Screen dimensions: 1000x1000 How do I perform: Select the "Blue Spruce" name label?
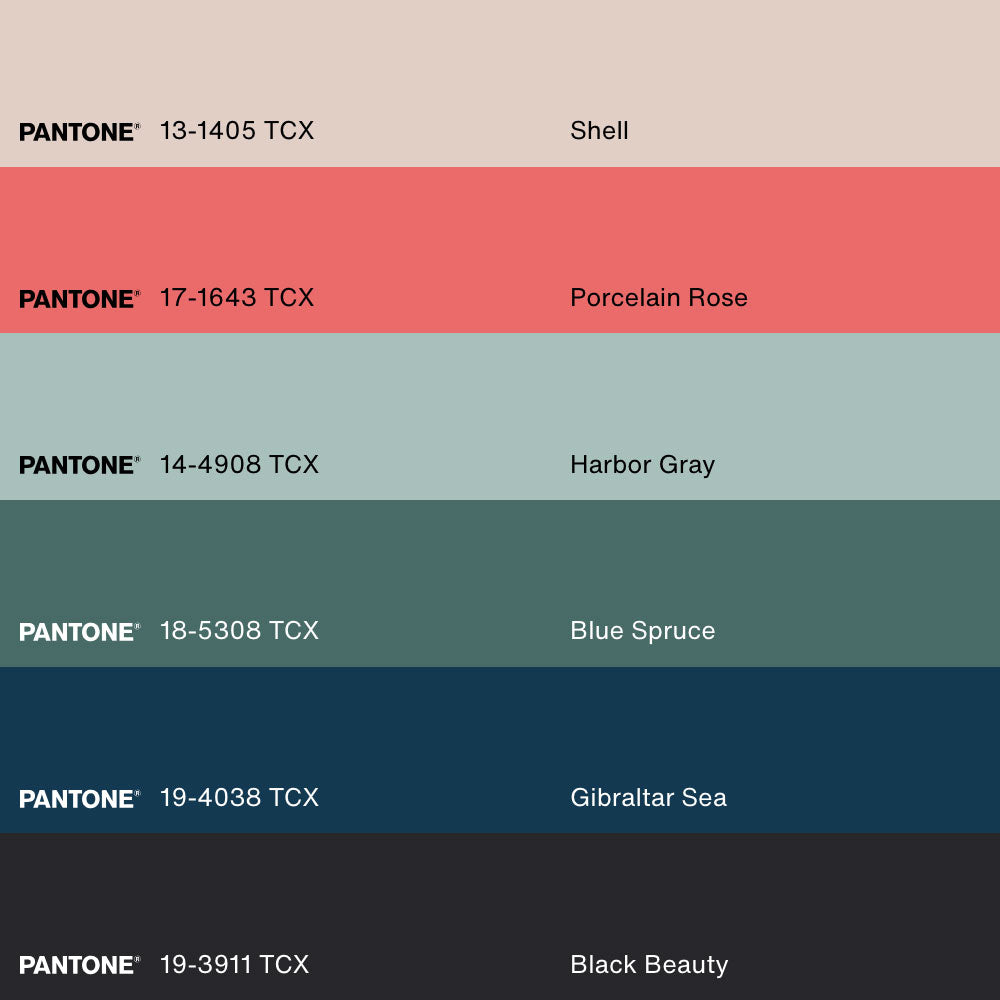pyautogui.click(x=642, y=631)
